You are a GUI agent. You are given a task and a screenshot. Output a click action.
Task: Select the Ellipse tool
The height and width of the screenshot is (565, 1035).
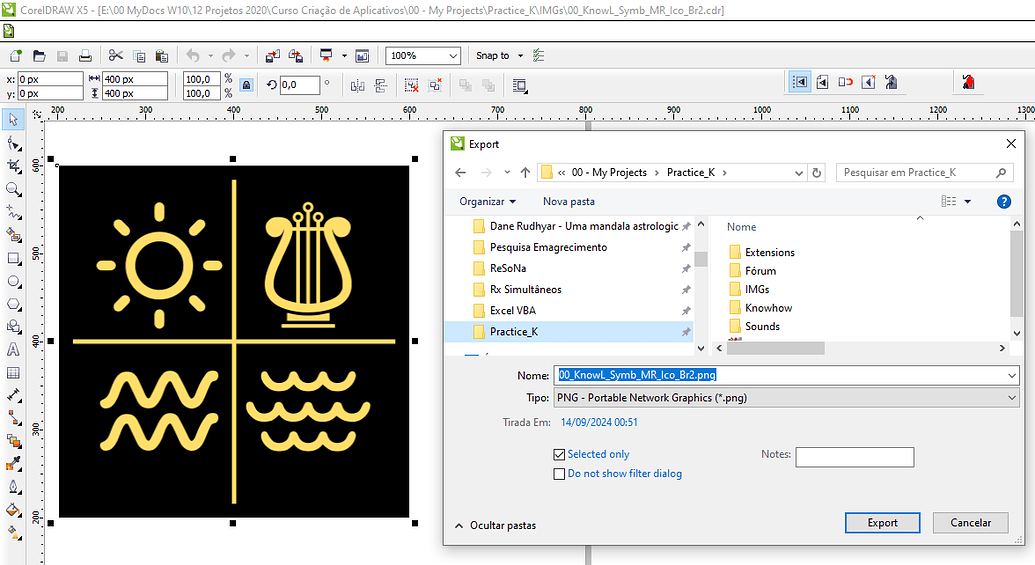pos(13,281)
